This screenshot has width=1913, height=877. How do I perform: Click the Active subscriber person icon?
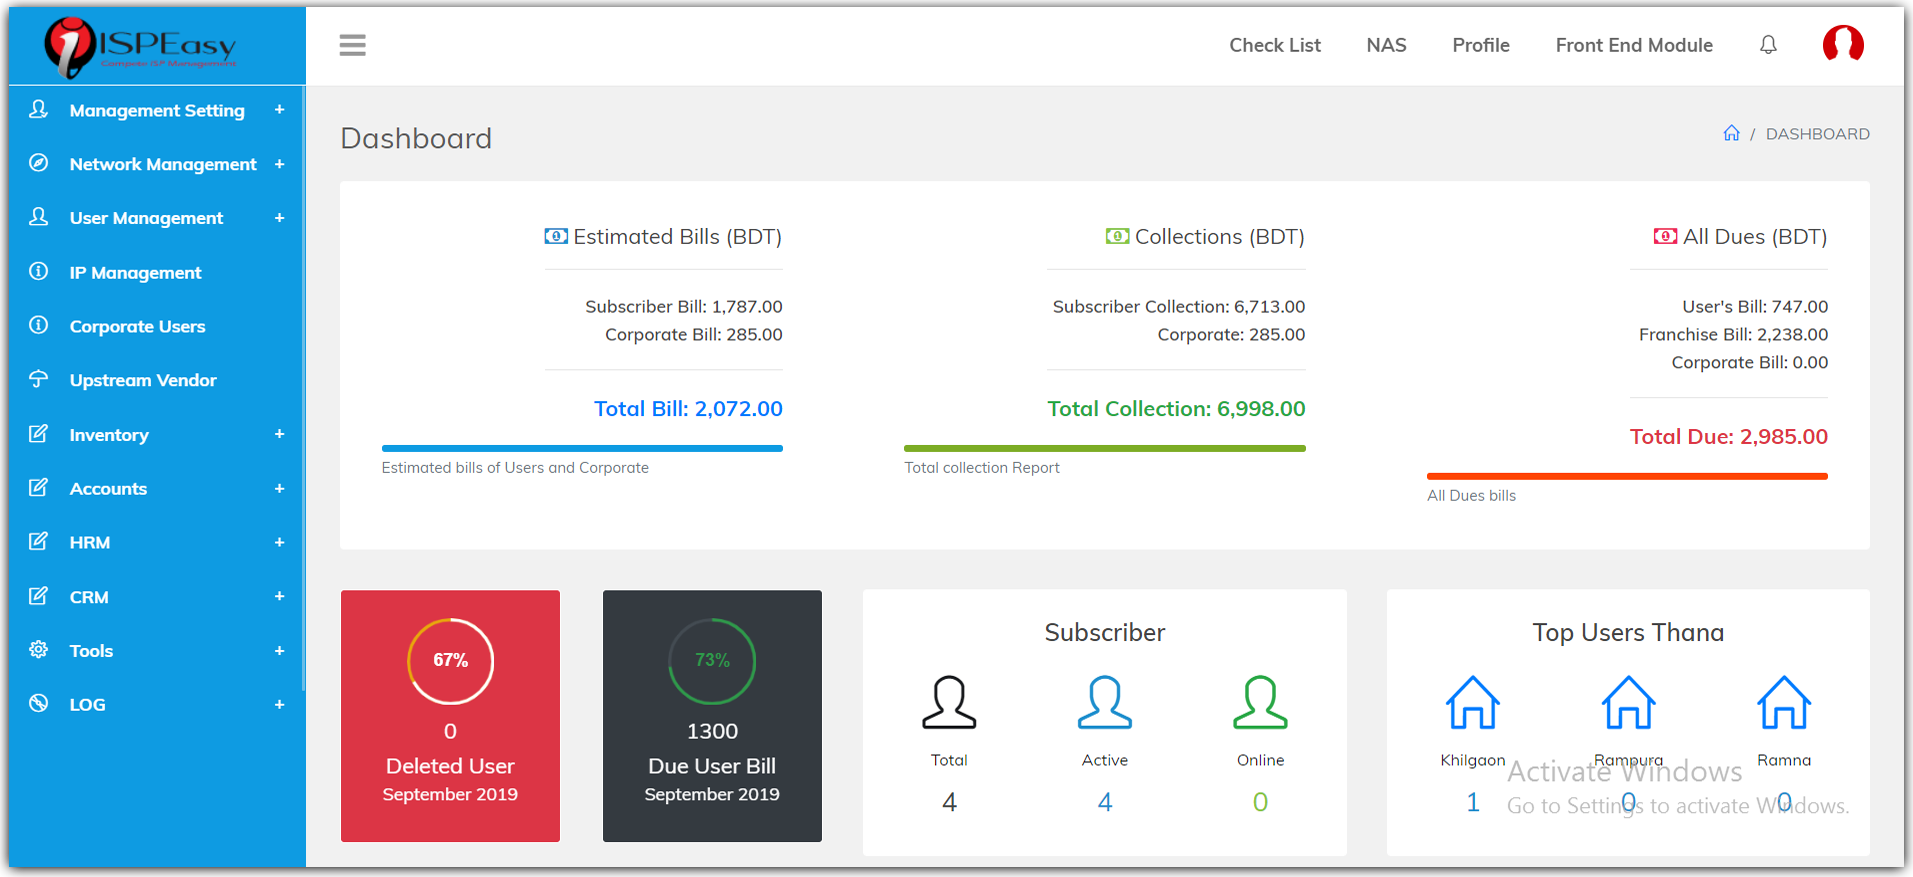[x=1105, y=702]
